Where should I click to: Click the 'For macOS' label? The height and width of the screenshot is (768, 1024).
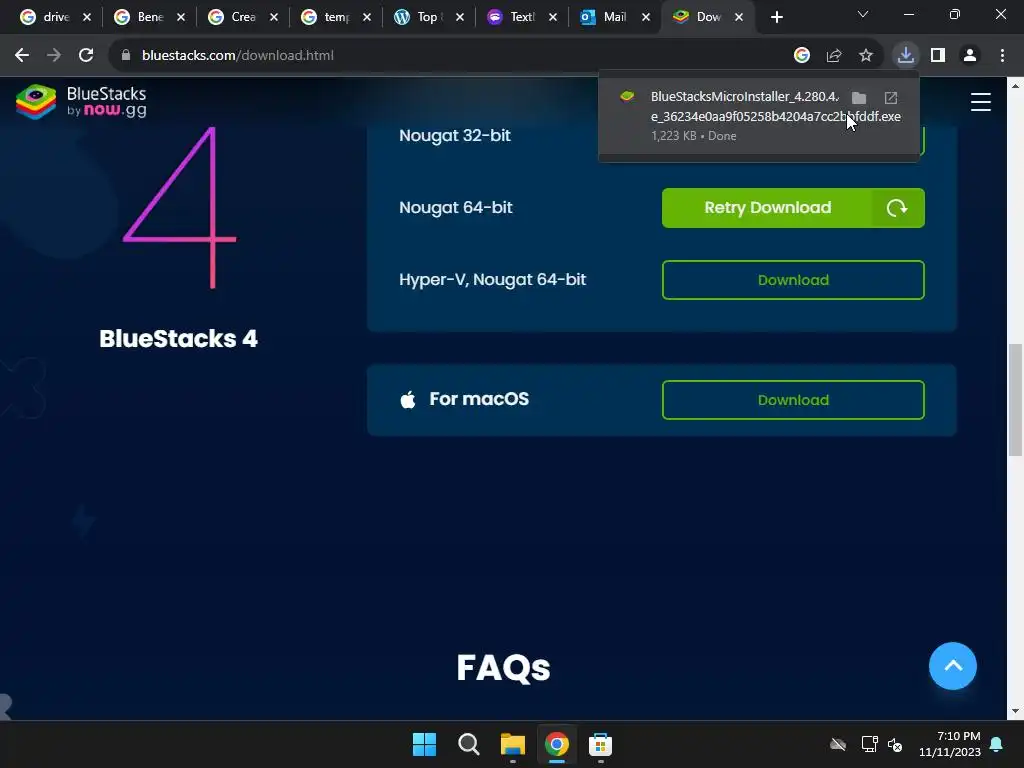tap(479, 399)
